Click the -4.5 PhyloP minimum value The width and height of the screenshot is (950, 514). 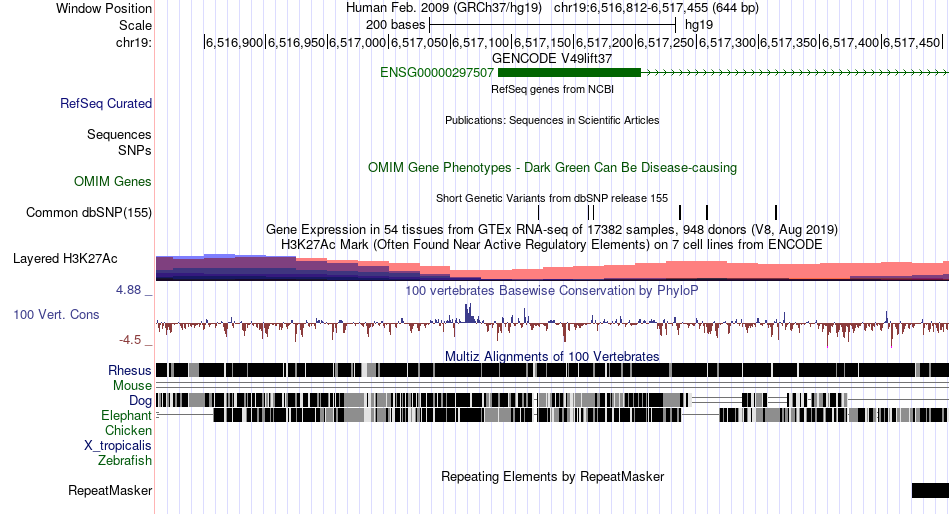[130, 340]
